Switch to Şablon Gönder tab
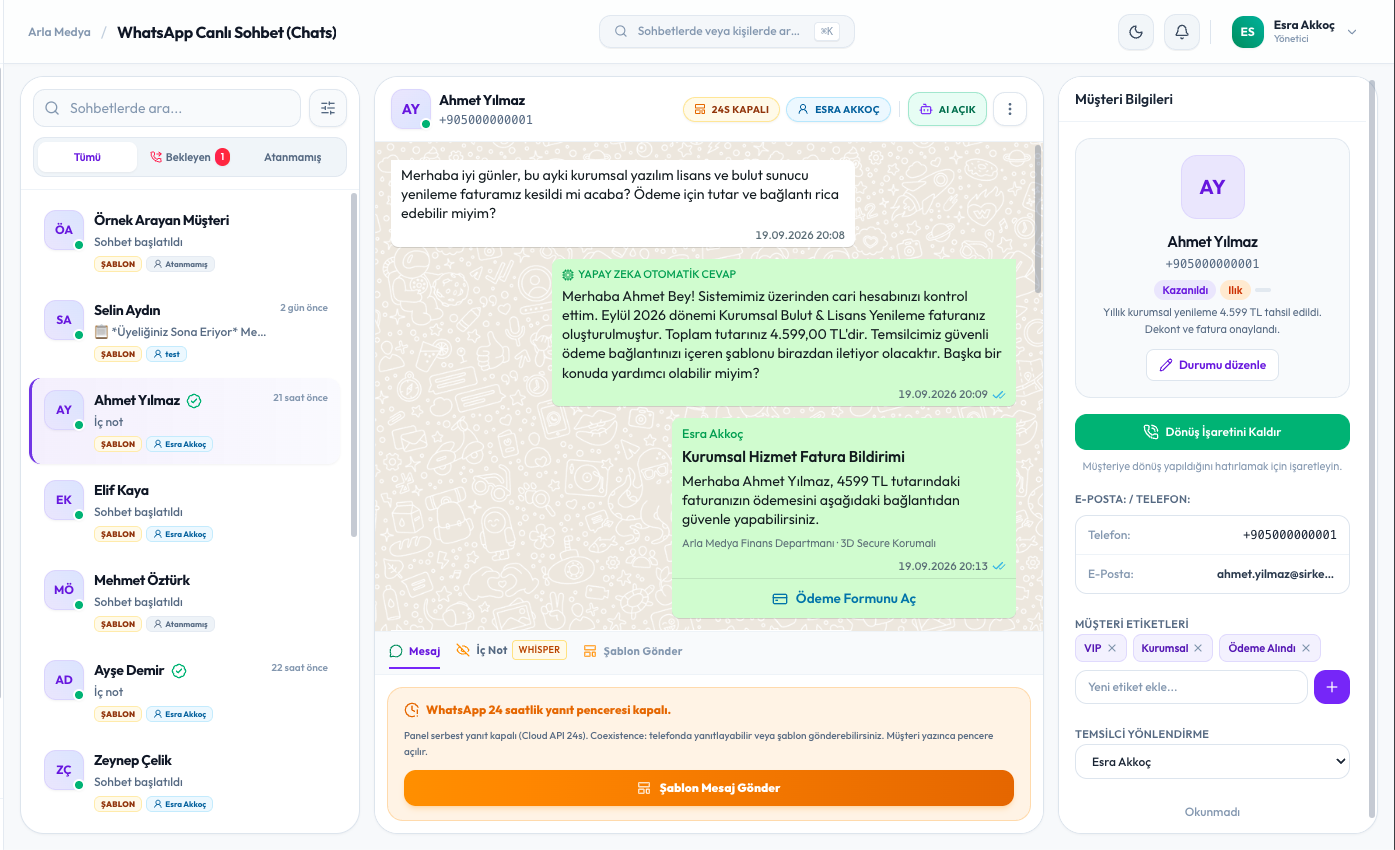 coord(633,651)
